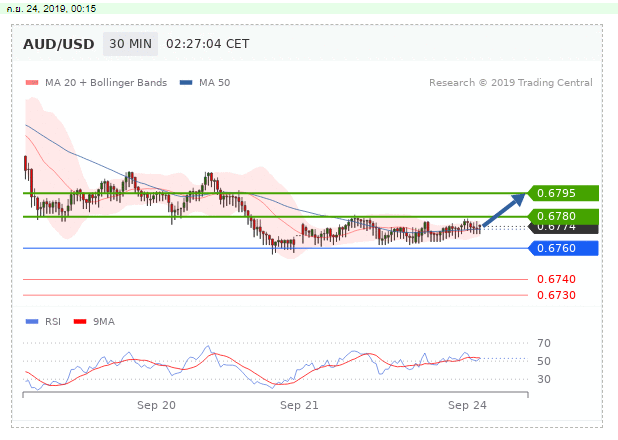The image size is (618, 440).
Task: Click the 02:27:04 CET time text
Action: pyautogui.click(x=208, y=44)
